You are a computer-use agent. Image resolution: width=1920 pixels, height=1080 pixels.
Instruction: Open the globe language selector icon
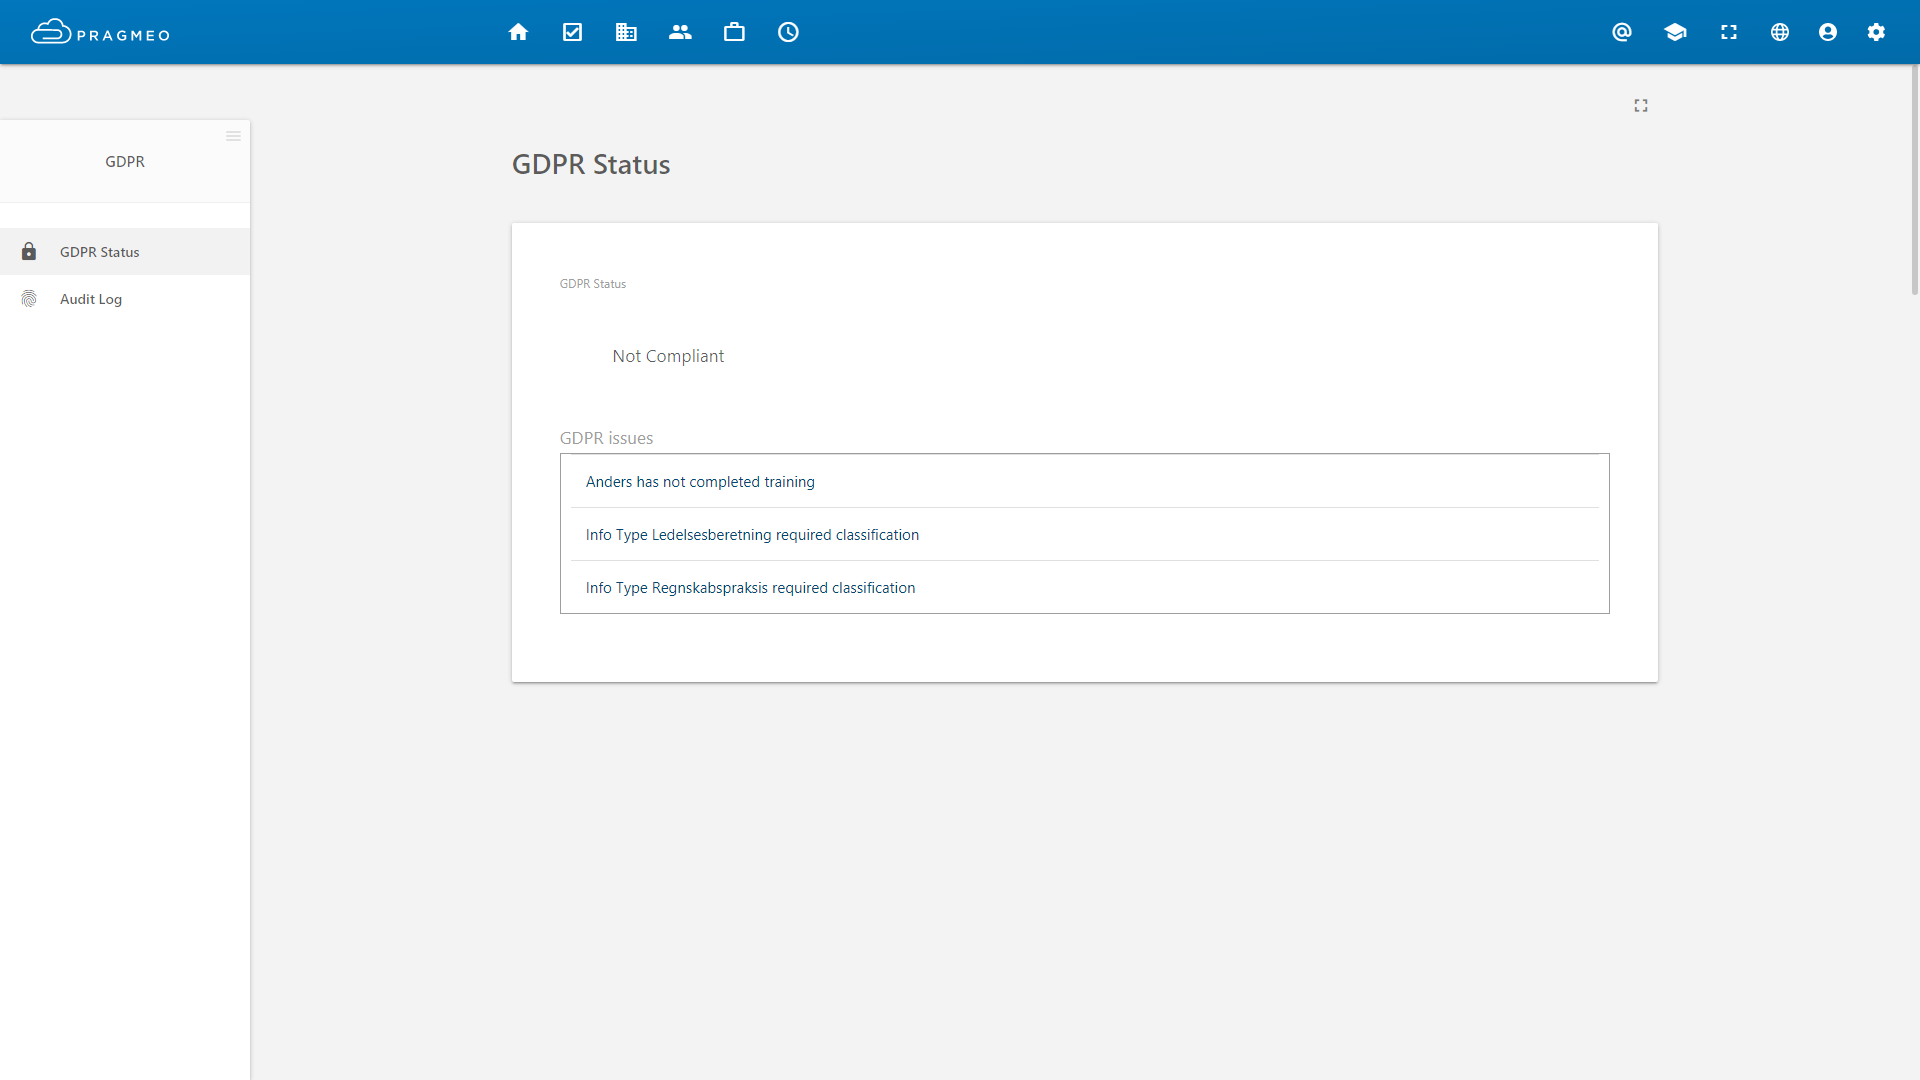click(1779, 32)
